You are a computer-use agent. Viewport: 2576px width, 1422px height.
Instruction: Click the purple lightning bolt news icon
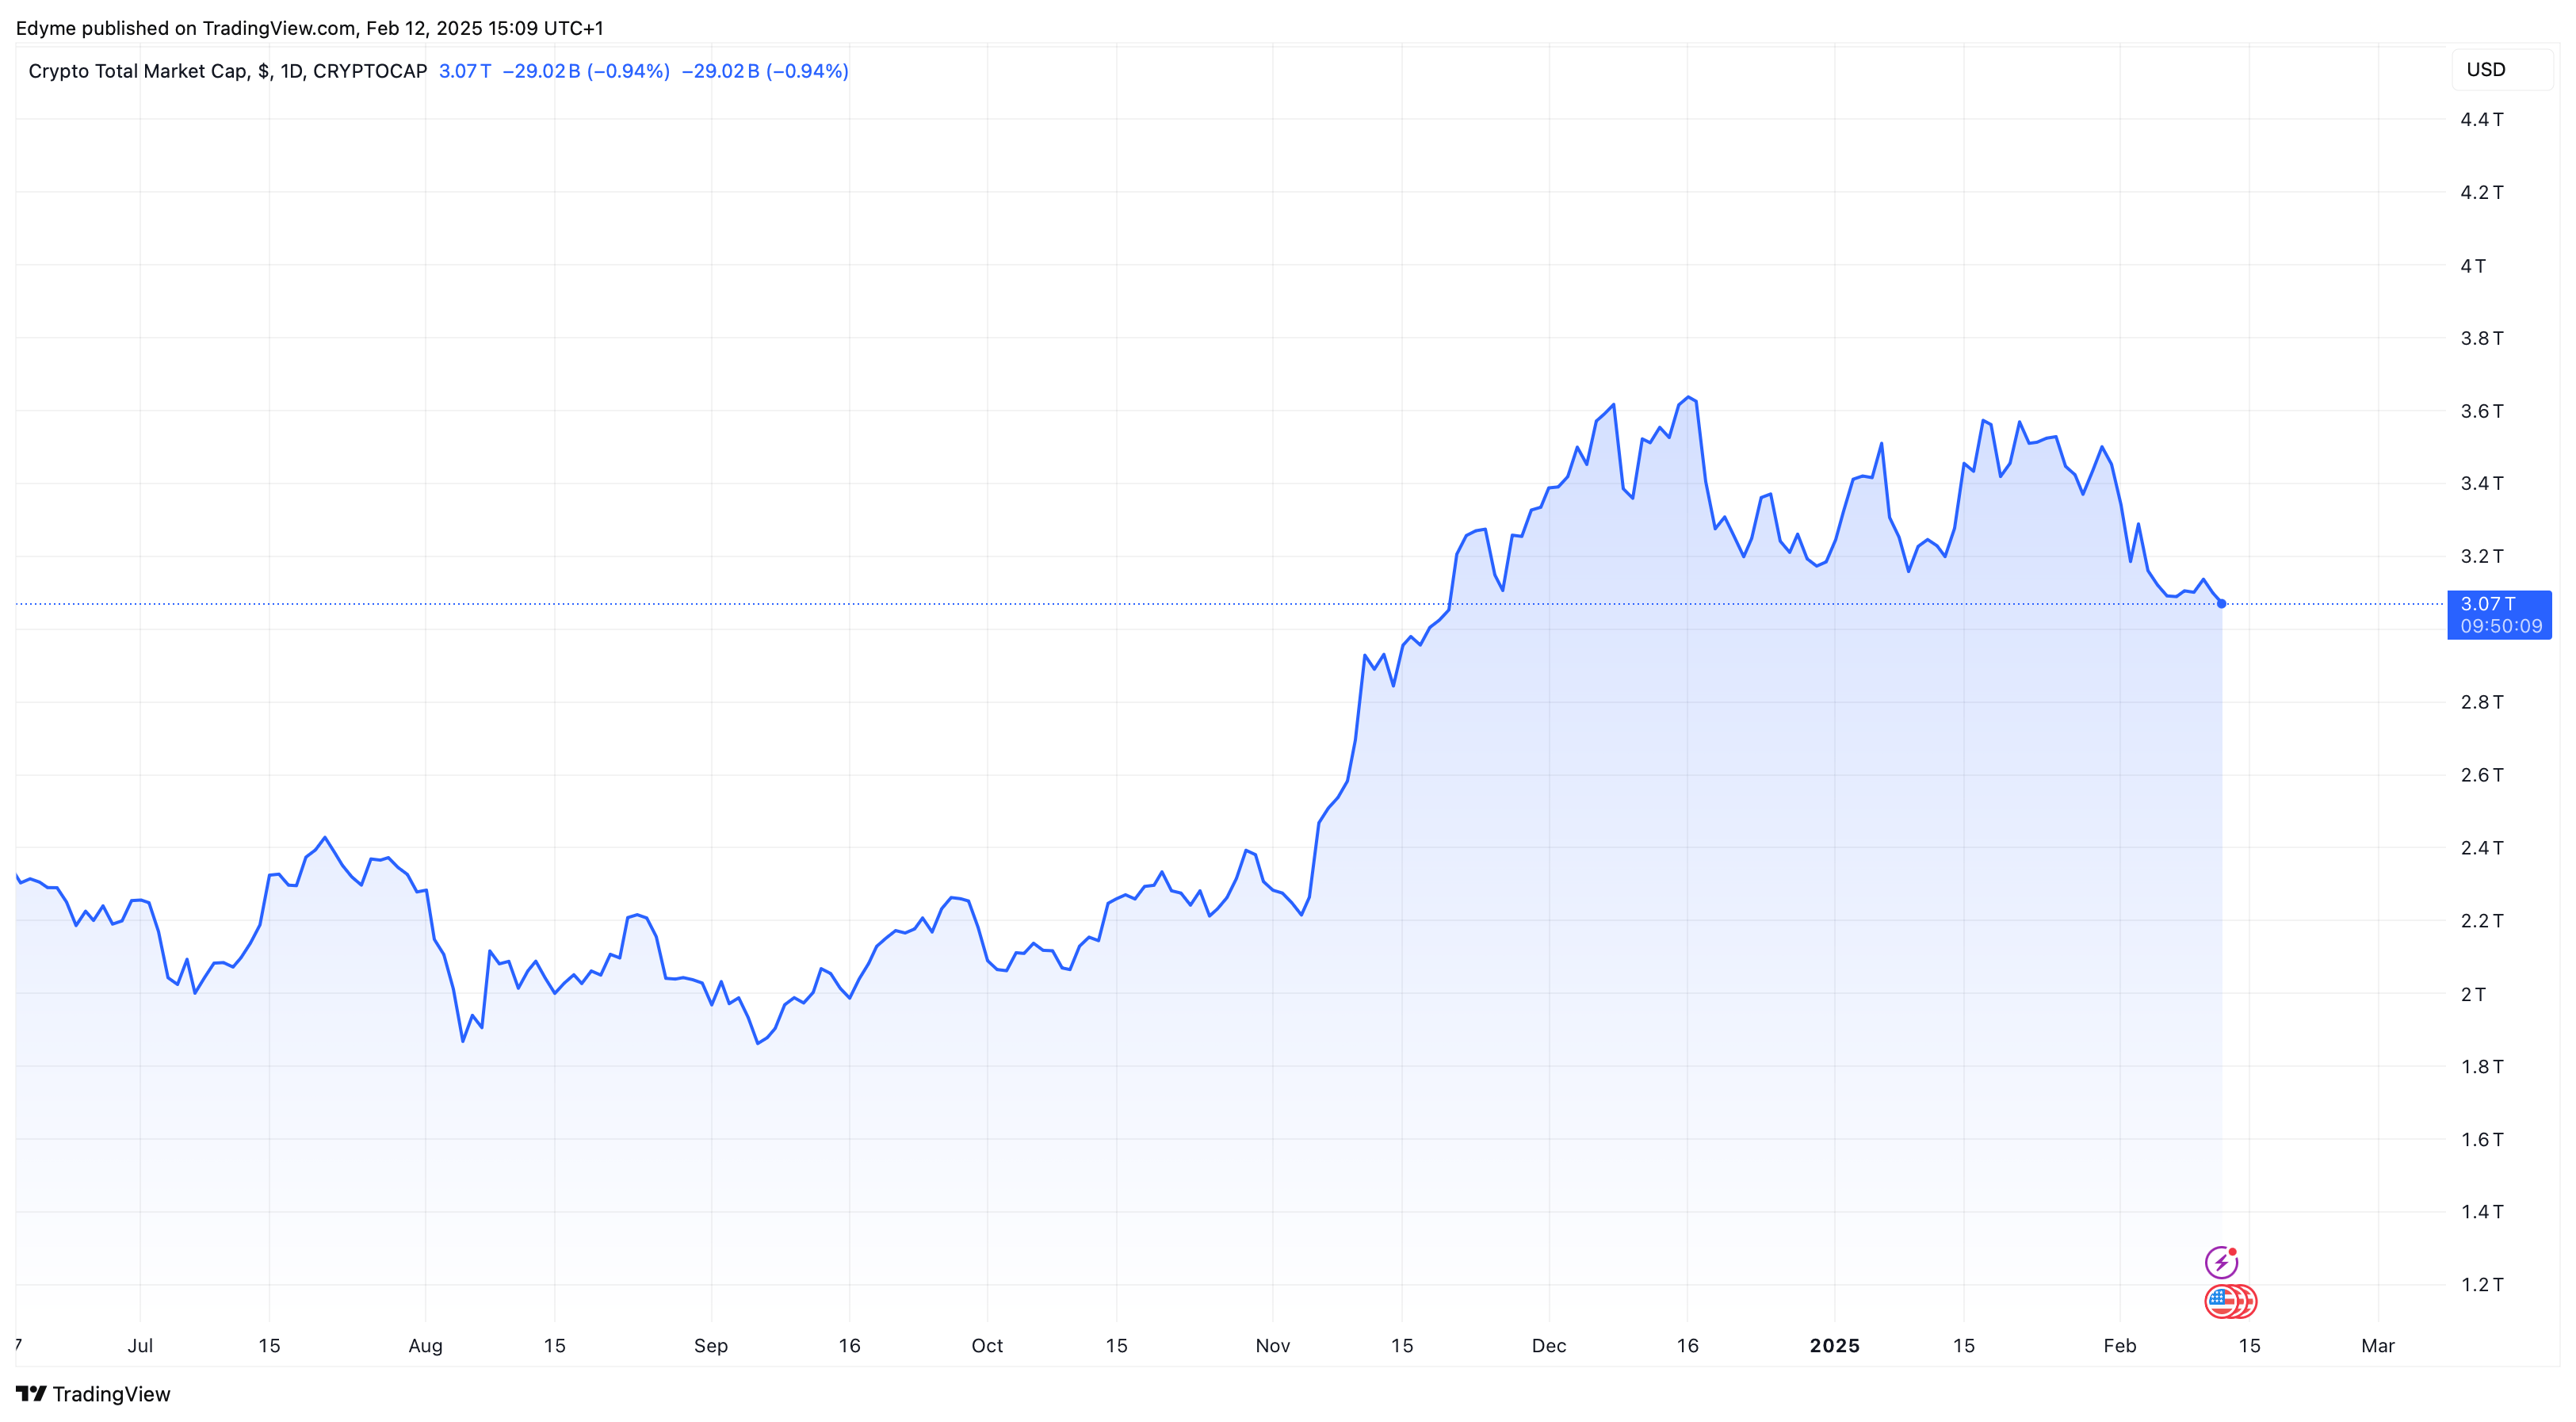click(x=2221, y=1262)
